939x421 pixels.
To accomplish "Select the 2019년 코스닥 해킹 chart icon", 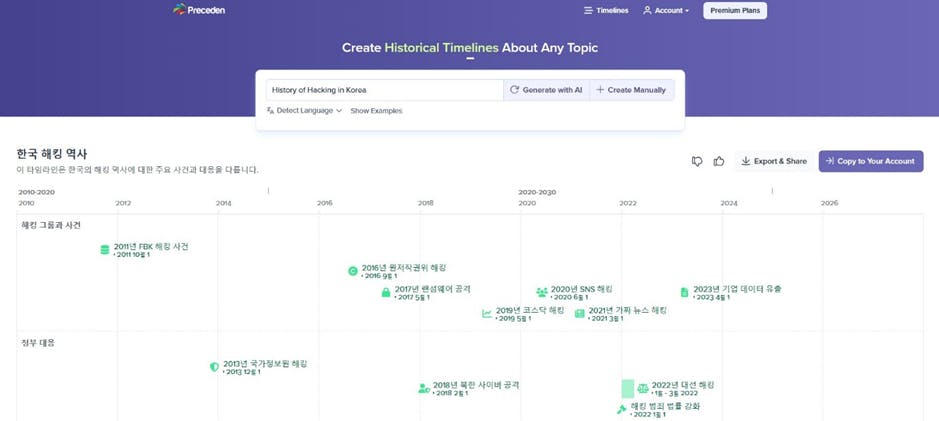I will point(487,313).
